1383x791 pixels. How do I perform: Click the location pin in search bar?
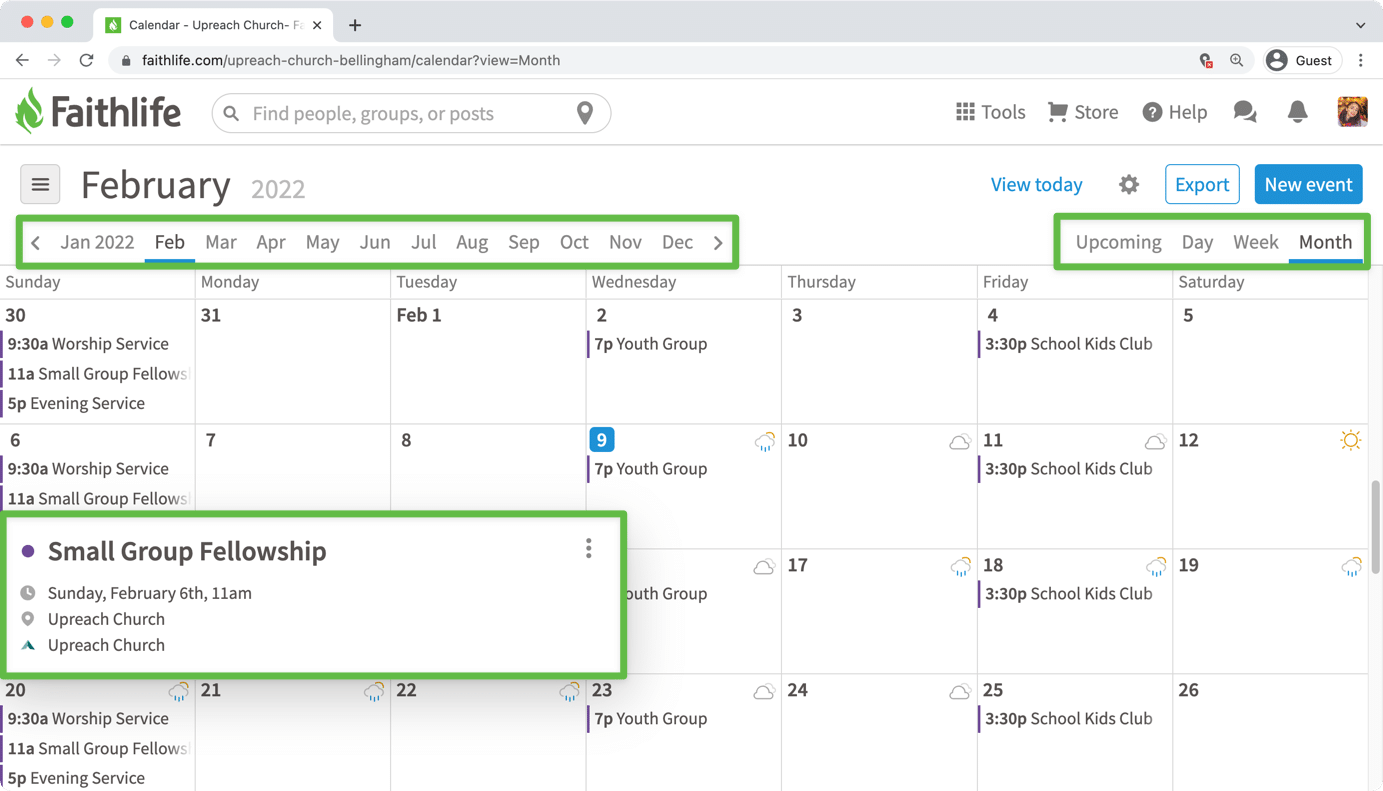click(585, 113)
